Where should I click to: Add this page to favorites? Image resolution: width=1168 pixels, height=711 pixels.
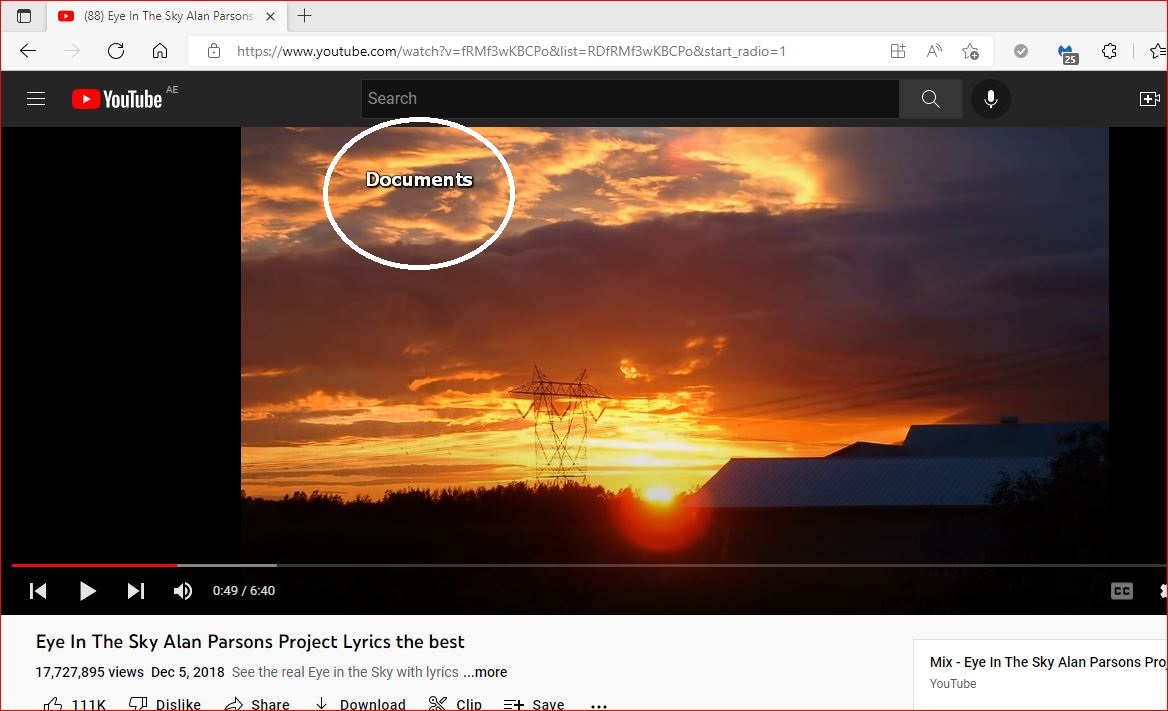coord(970,51)
